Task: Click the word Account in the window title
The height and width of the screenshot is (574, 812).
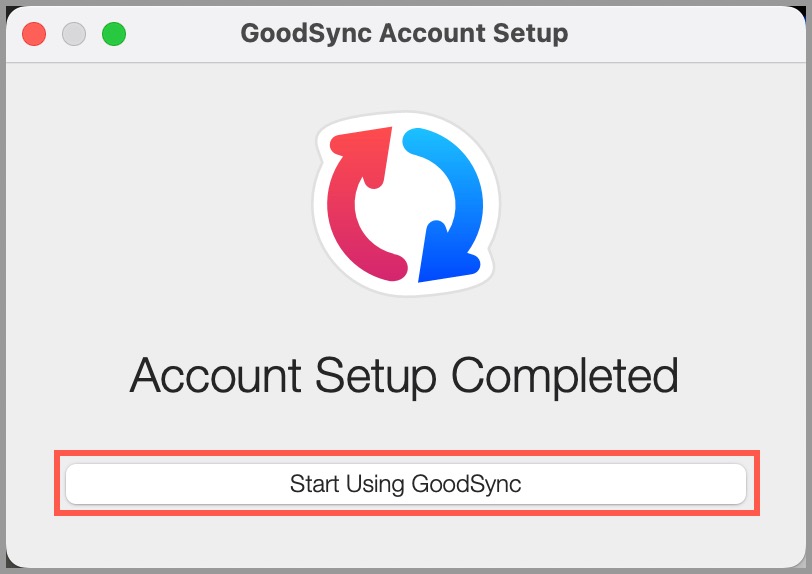Action: tap(432, 33)
